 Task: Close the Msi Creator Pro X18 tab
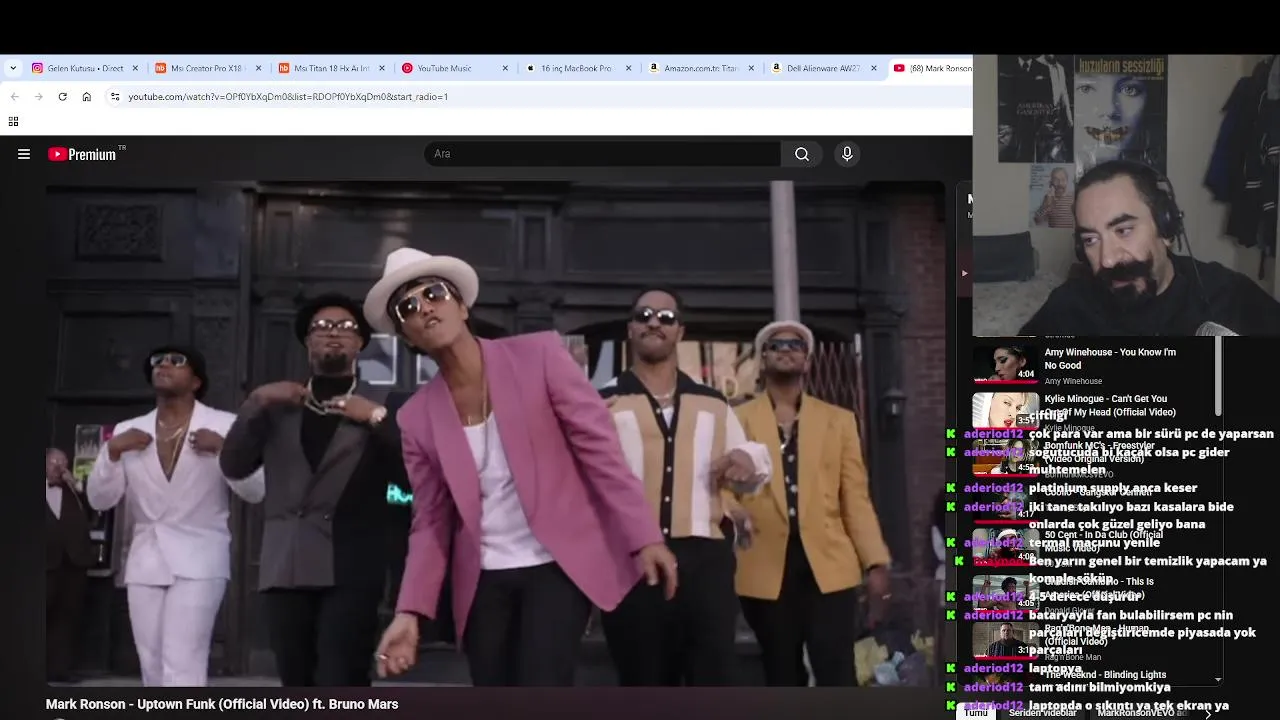pos(258,68)
